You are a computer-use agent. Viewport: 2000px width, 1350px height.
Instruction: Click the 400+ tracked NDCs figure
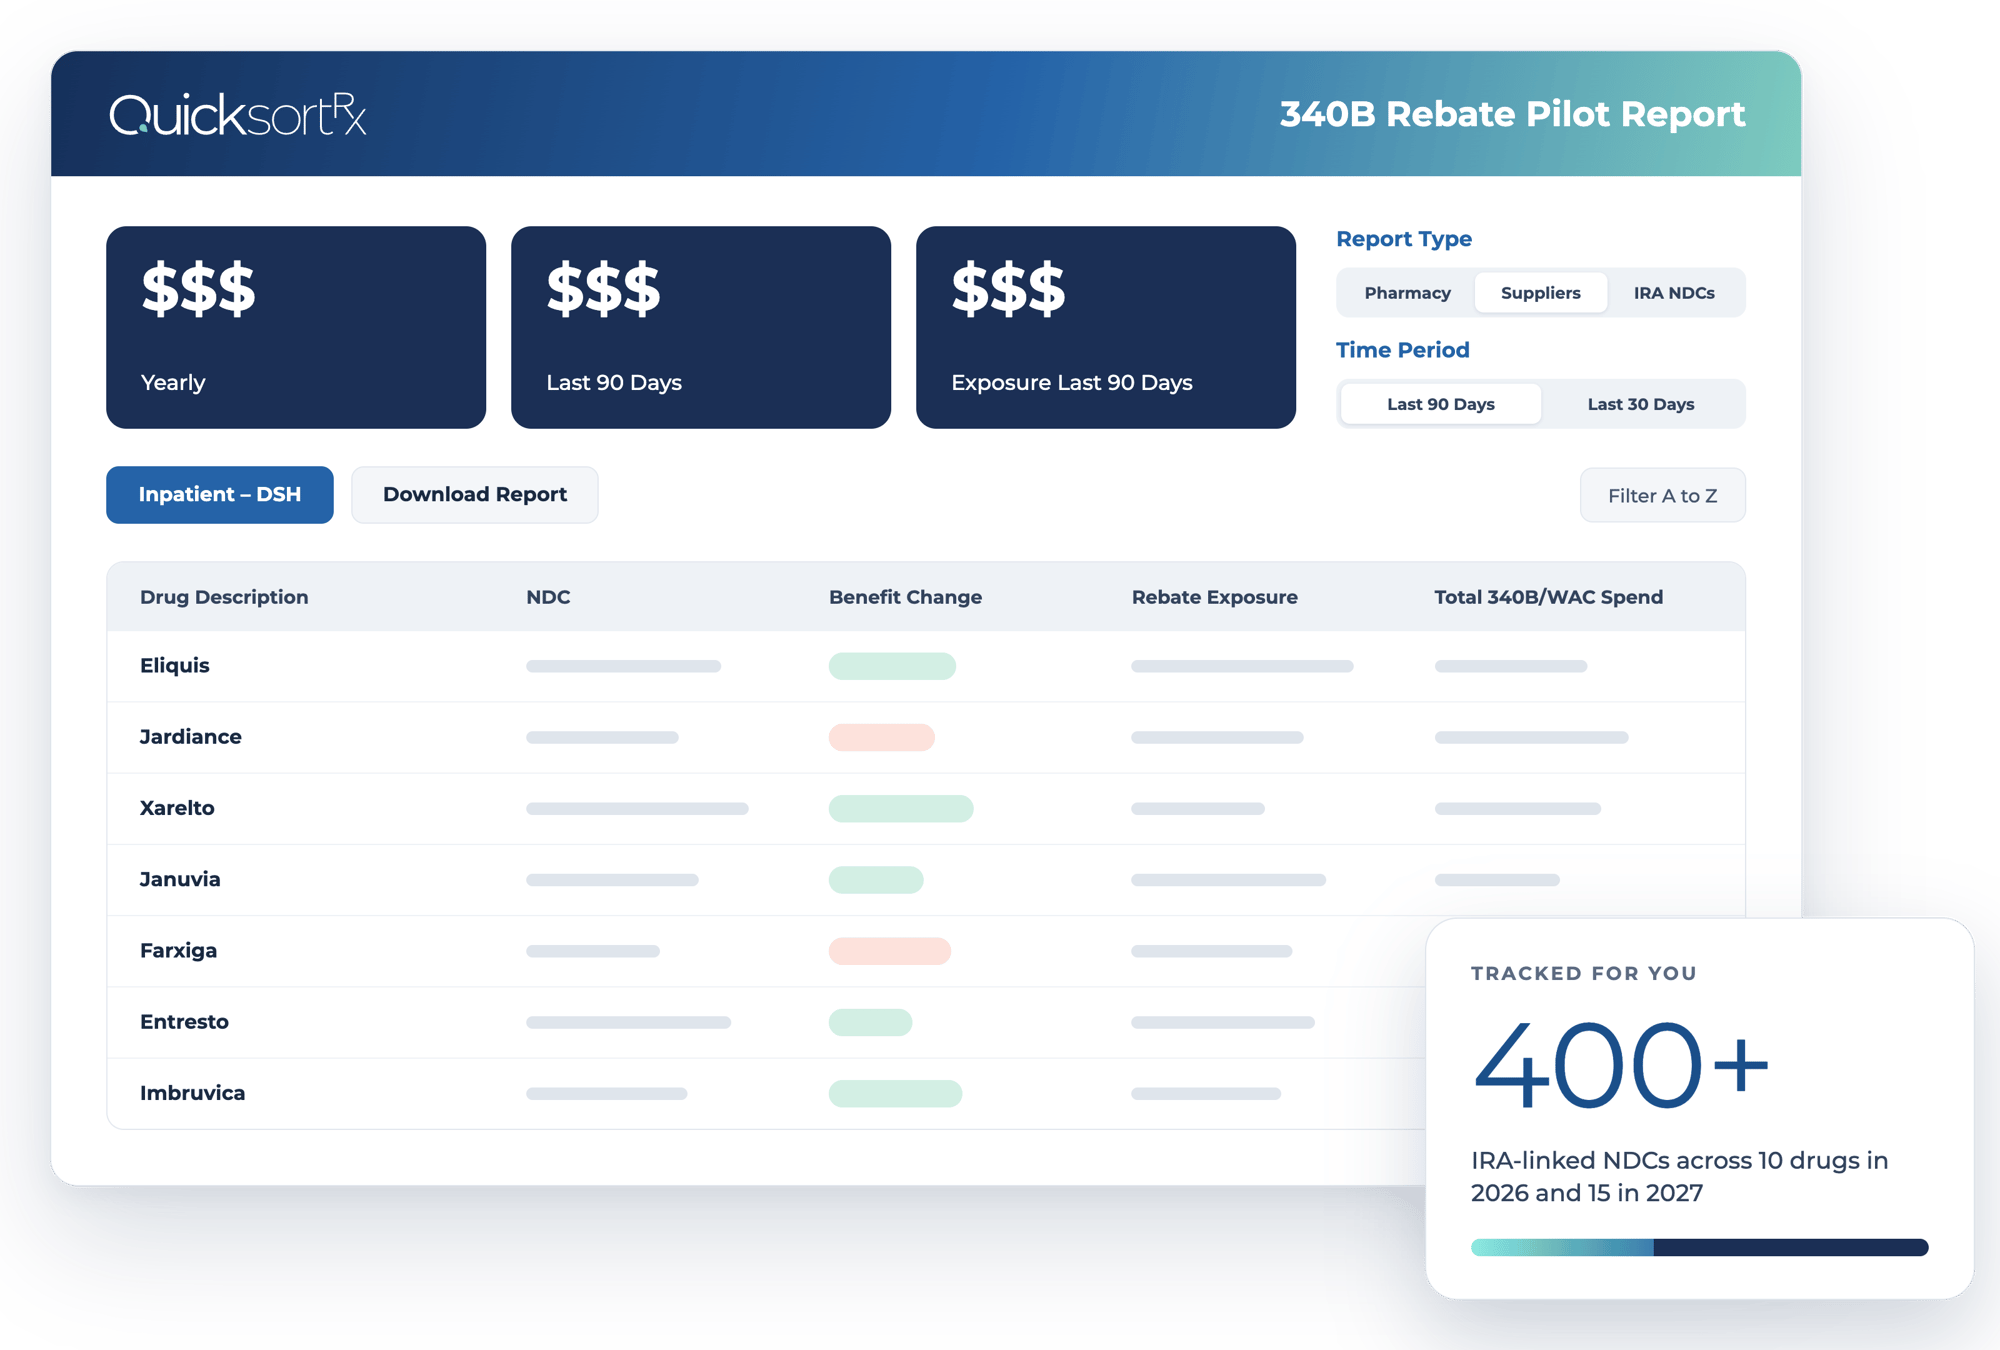coord(1621,1065)
